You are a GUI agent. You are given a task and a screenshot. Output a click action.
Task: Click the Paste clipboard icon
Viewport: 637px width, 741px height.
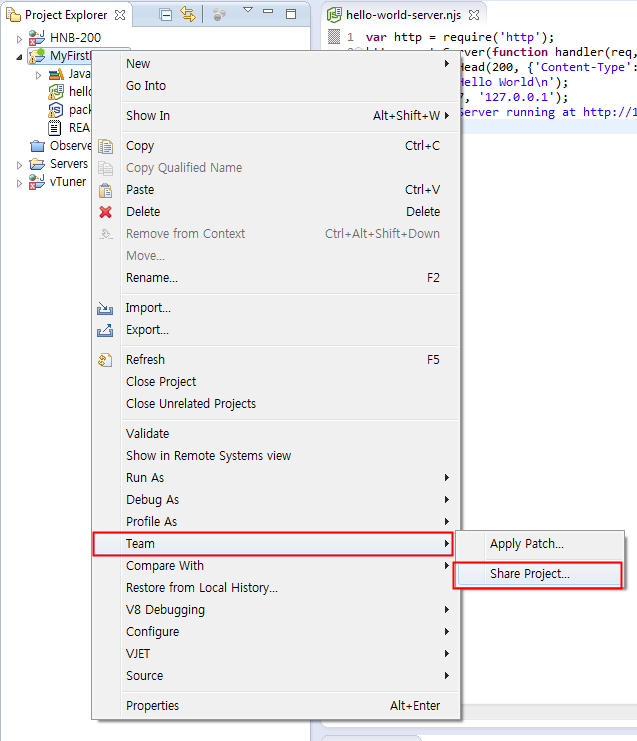[x=105, y=190]
